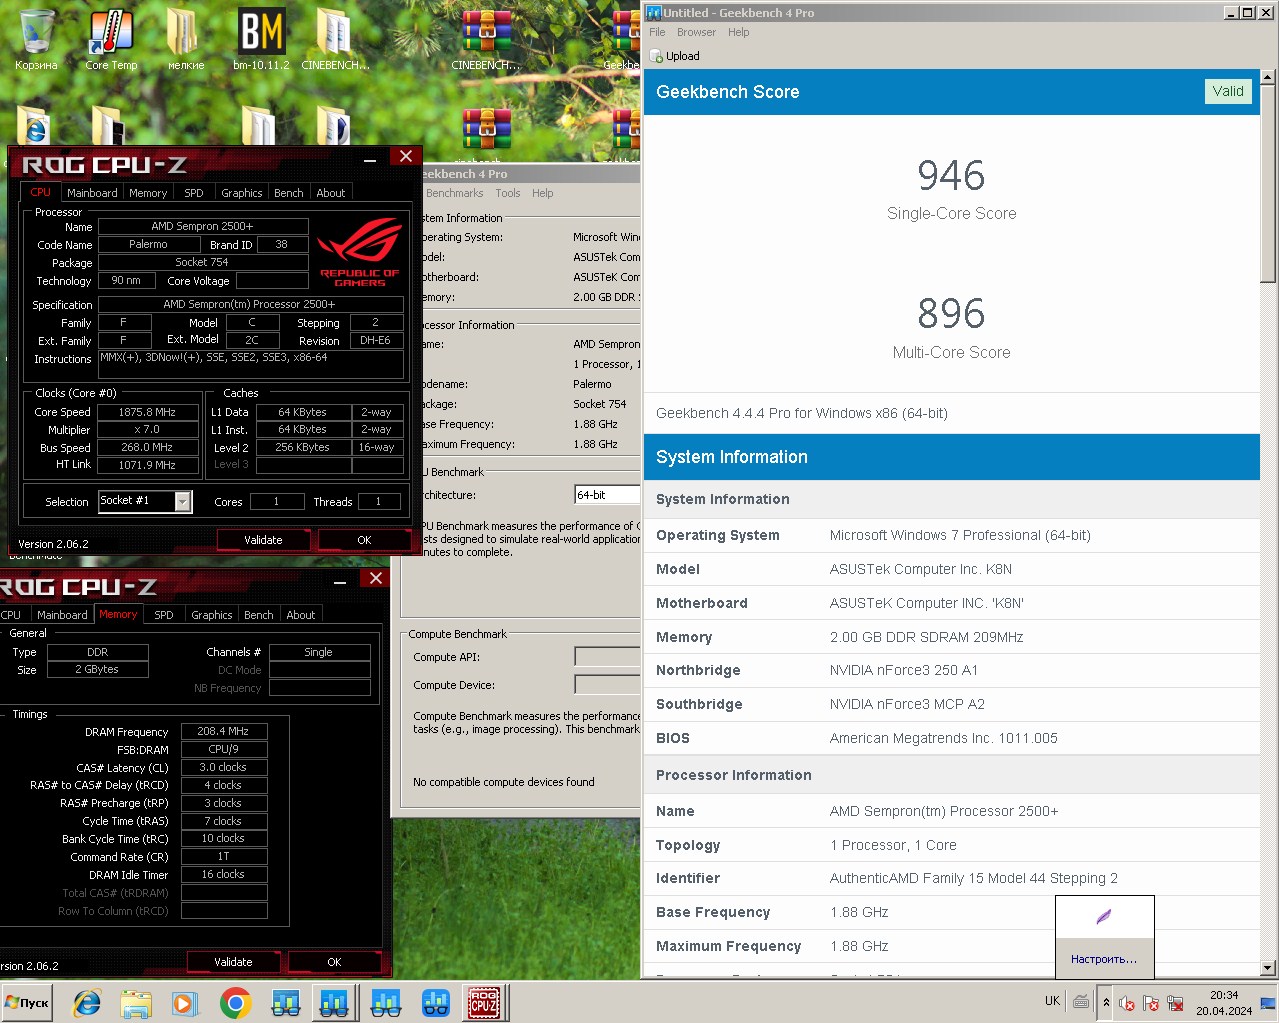Viewport: 1279px width, 1023px height.
Task: Open Graphics tab in upper CPU-Z window
Action: tap(242, 193)
